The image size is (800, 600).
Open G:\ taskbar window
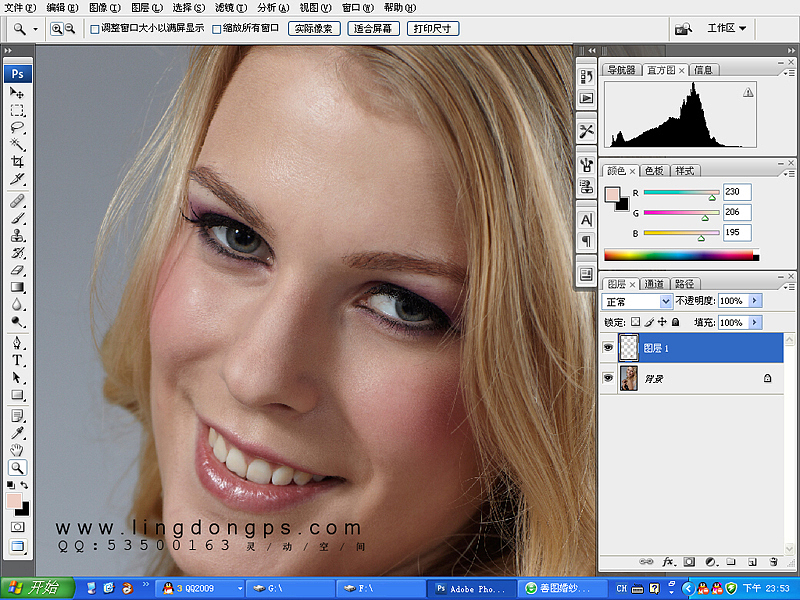(x=291, y=589)
